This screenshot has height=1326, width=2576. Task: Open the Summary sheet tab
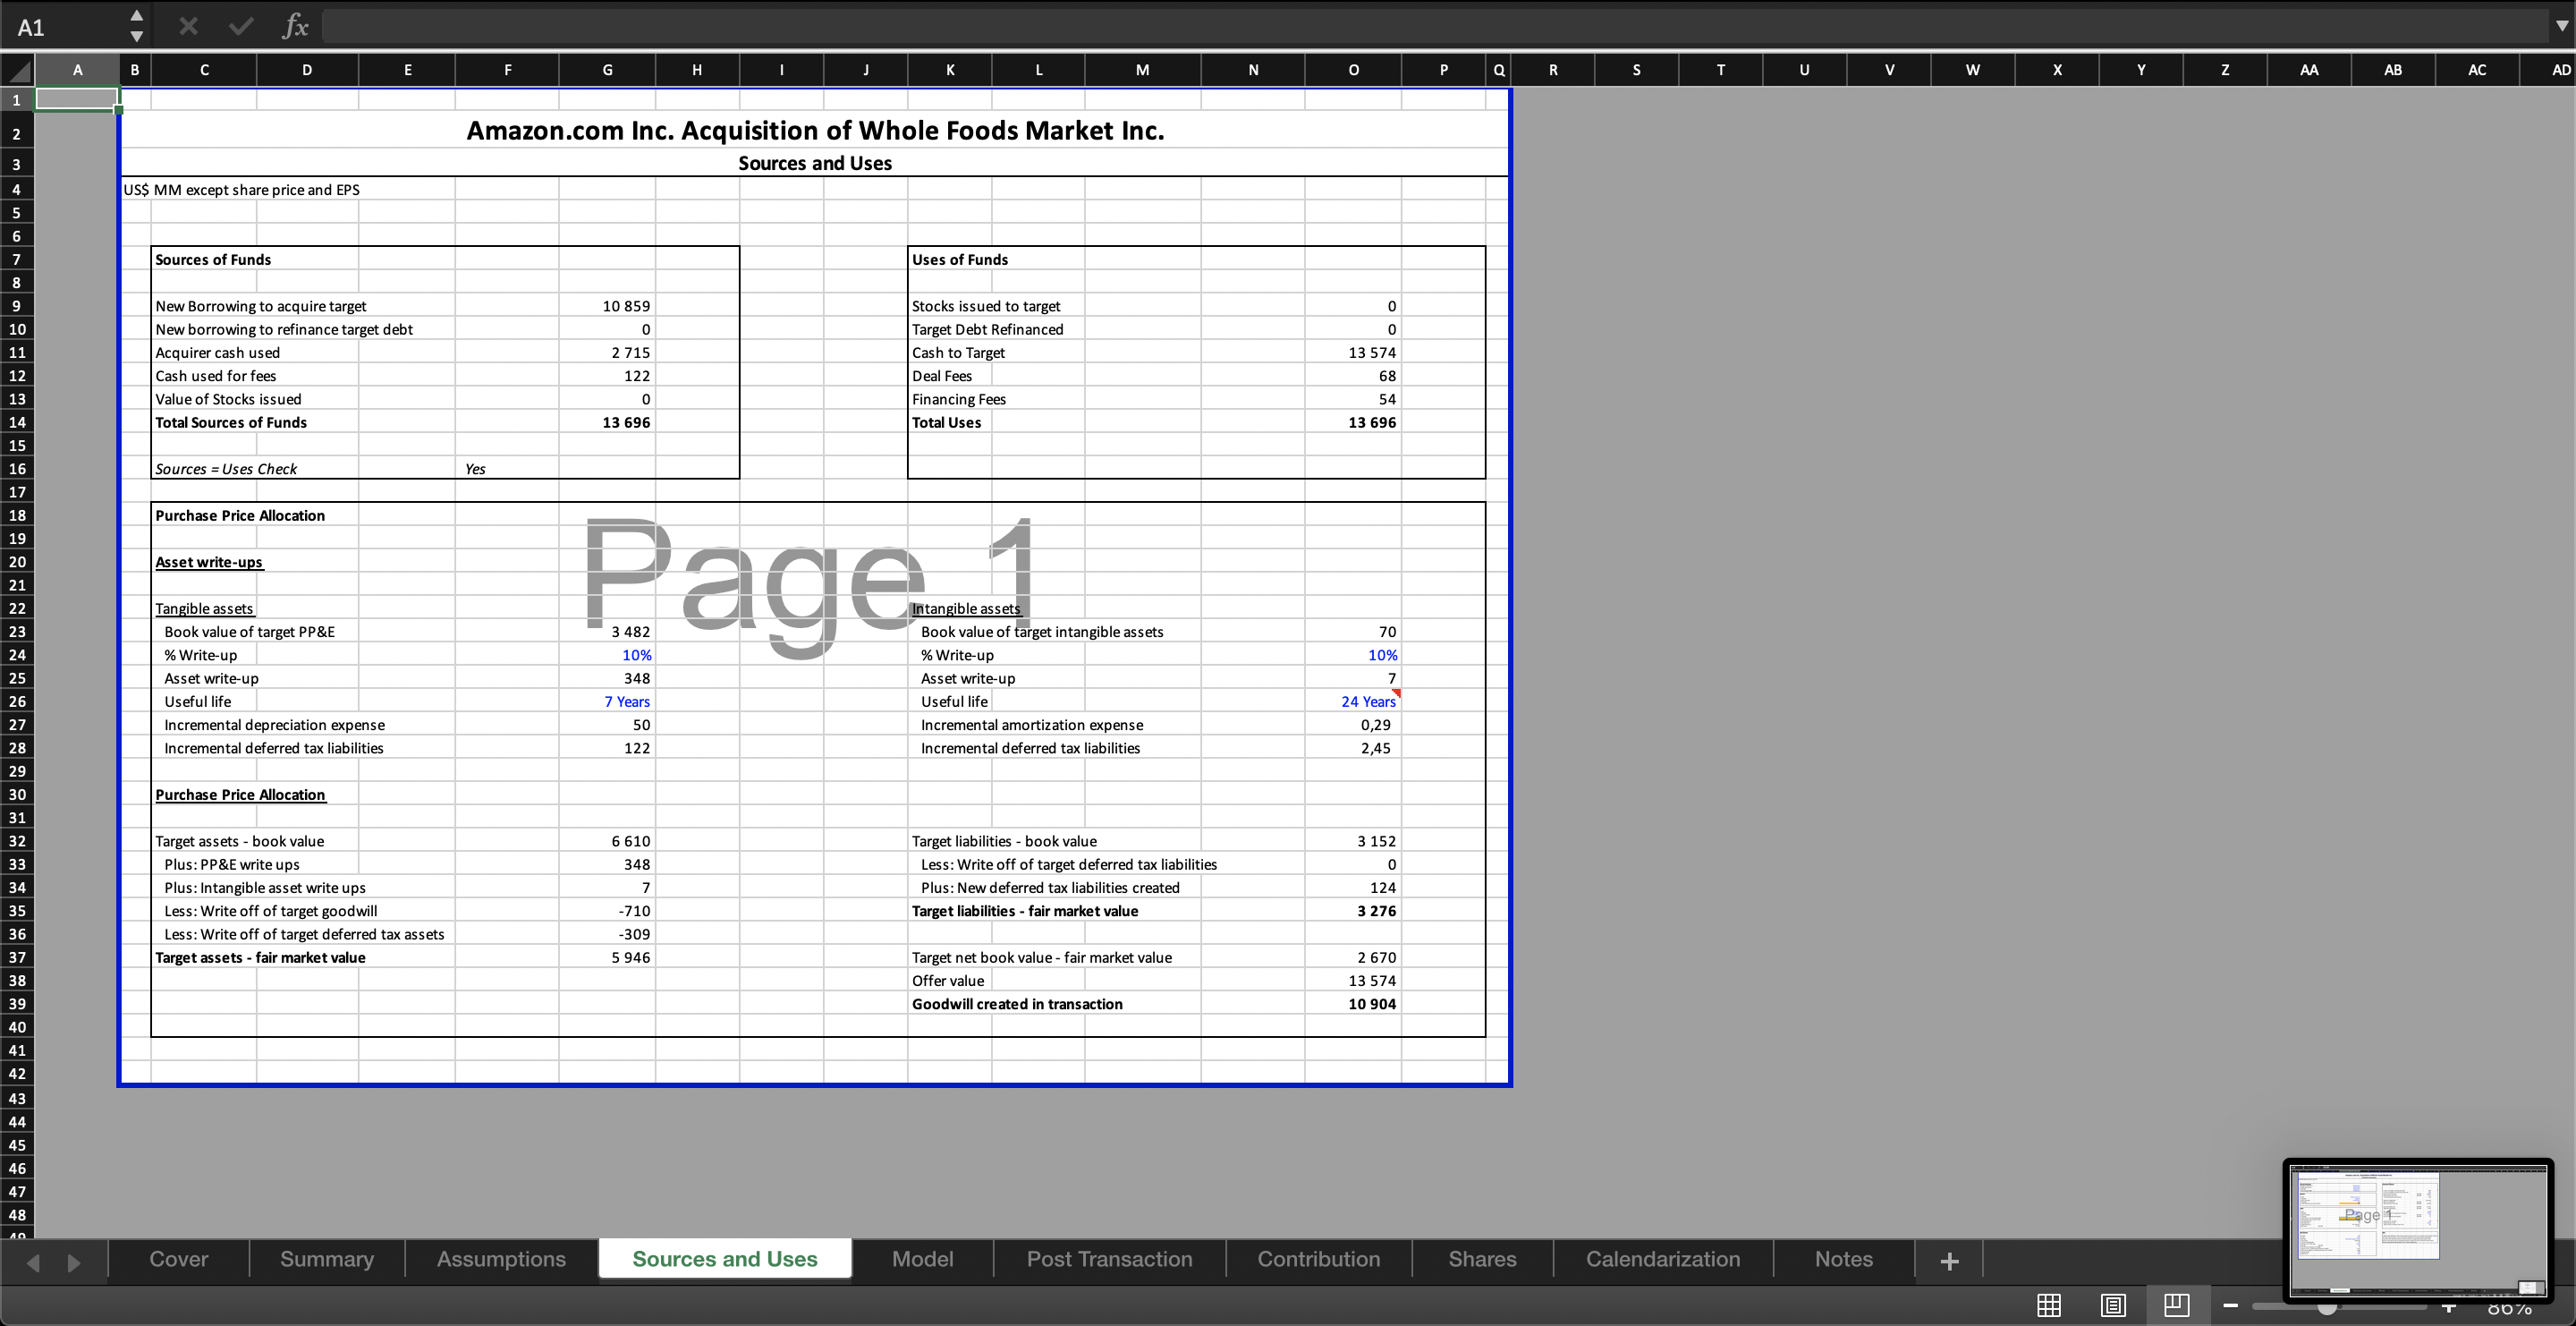[327, 1259]
